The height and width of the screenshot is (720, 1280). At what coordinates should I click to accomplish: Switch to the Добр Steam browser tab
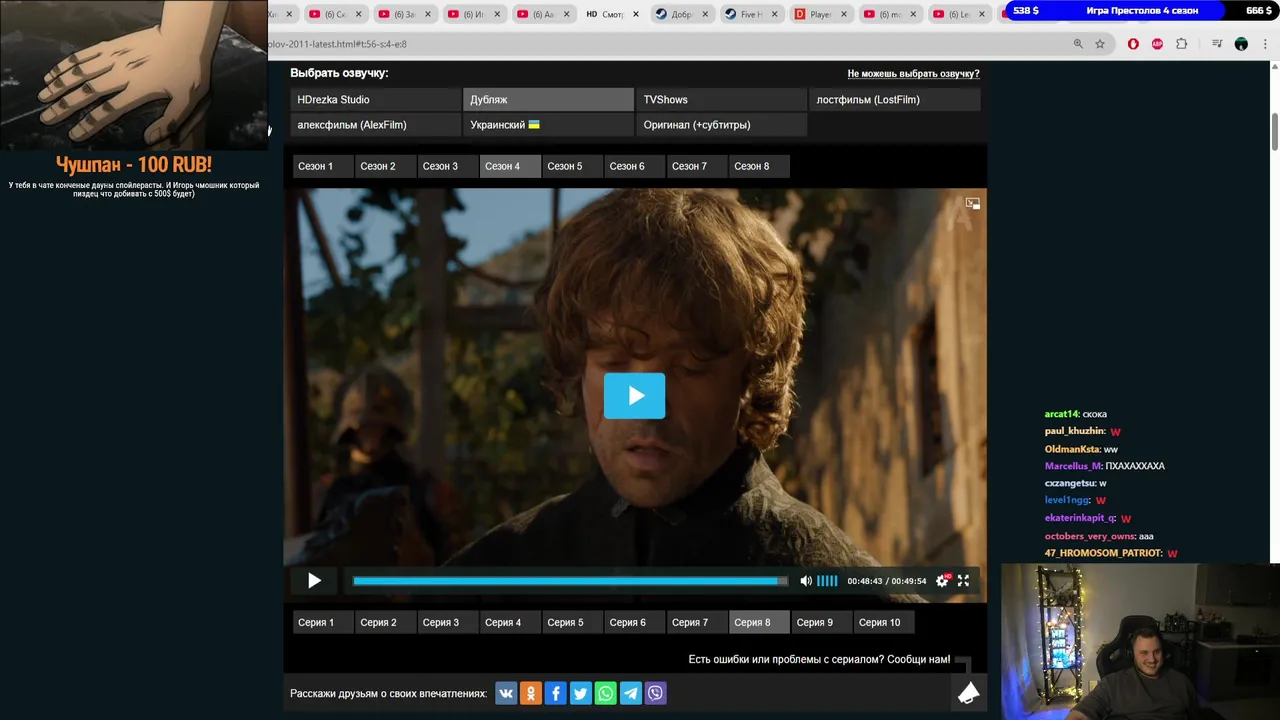681,14
